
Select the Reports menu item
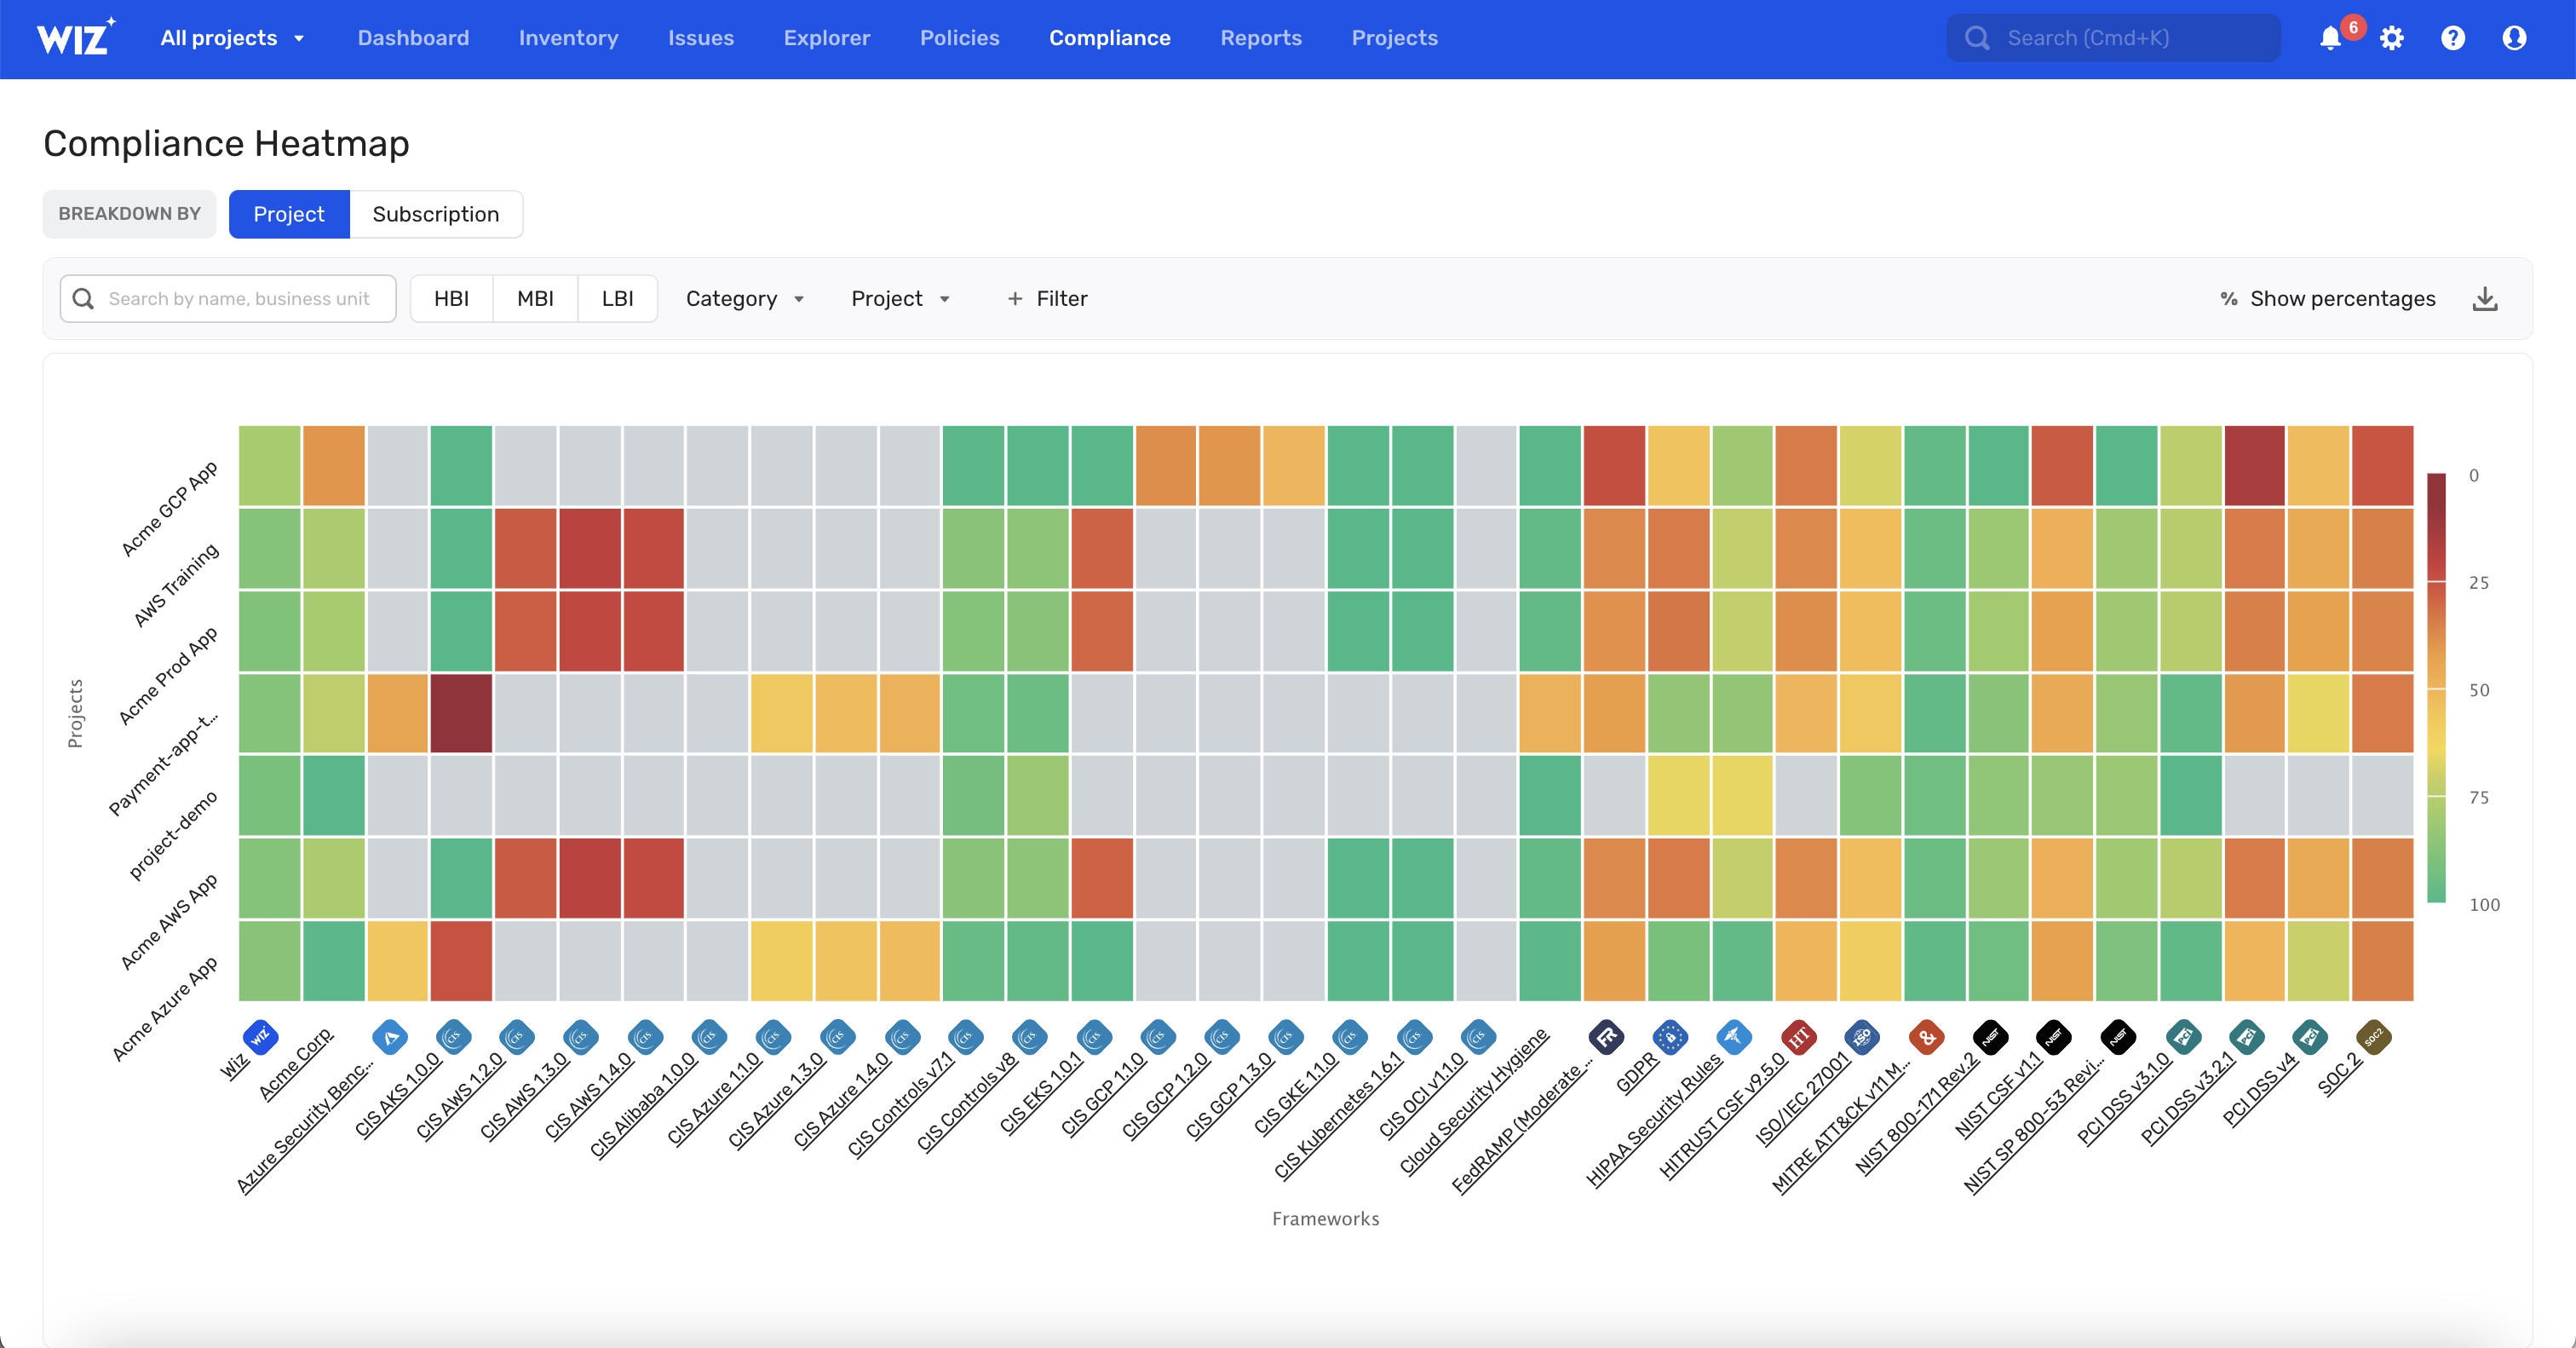[x=1259, y=37]
